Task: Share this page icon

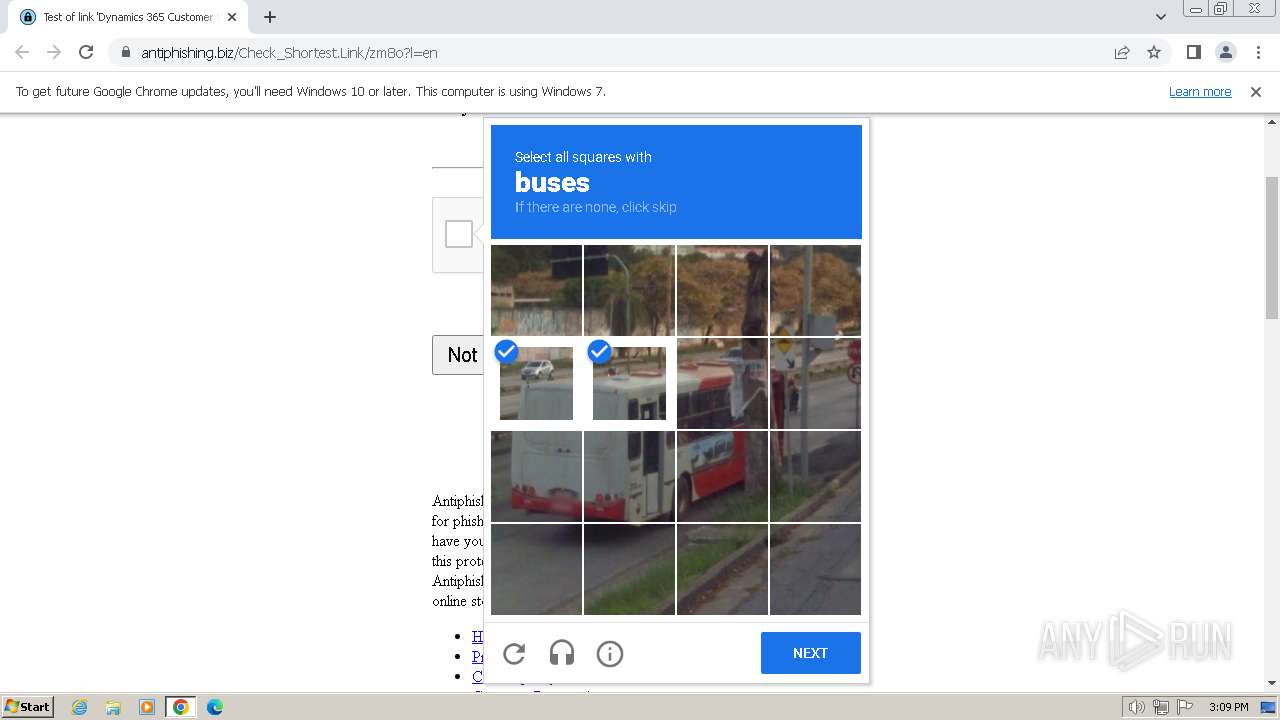Action: tap(1122, 52)
